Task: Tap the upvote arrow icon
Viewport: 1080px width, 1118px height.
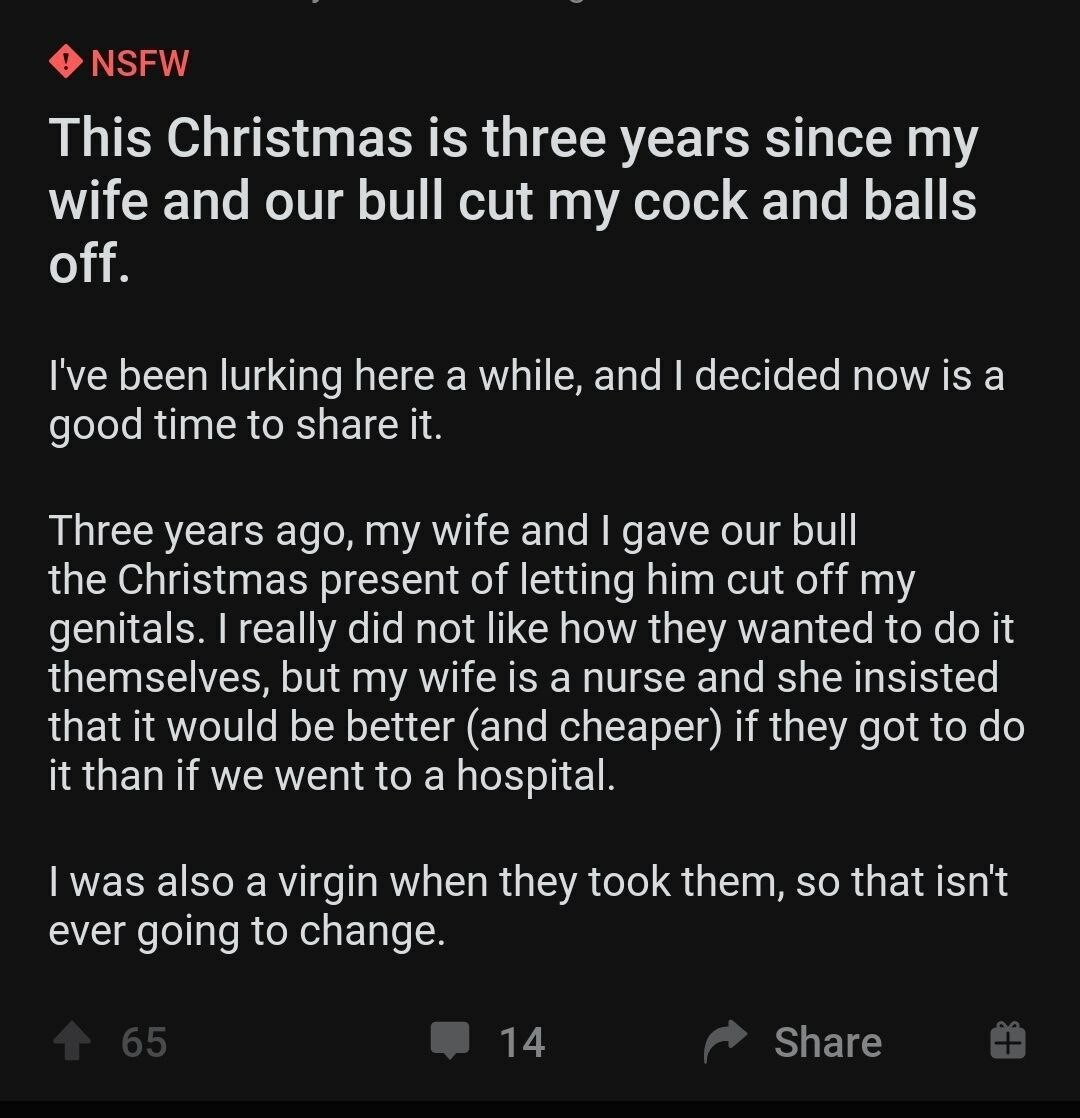Action: point(72,1042)
